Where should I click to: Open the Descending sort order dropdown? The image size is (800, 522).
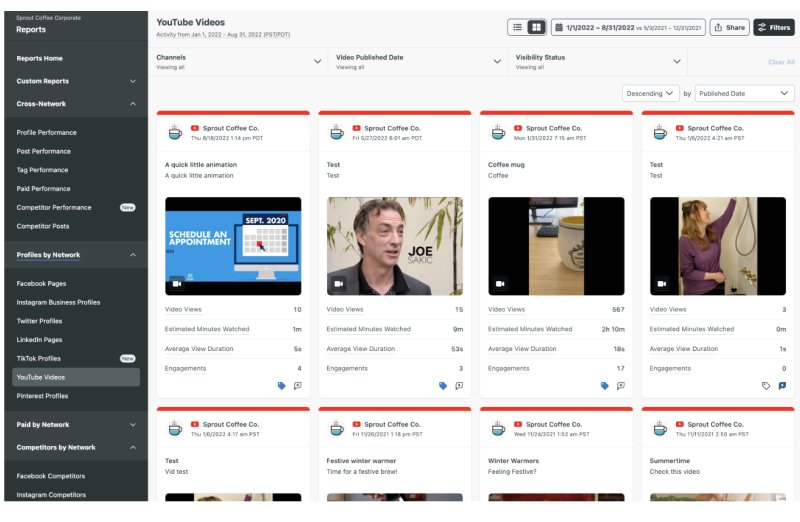[x=650, y=93]
